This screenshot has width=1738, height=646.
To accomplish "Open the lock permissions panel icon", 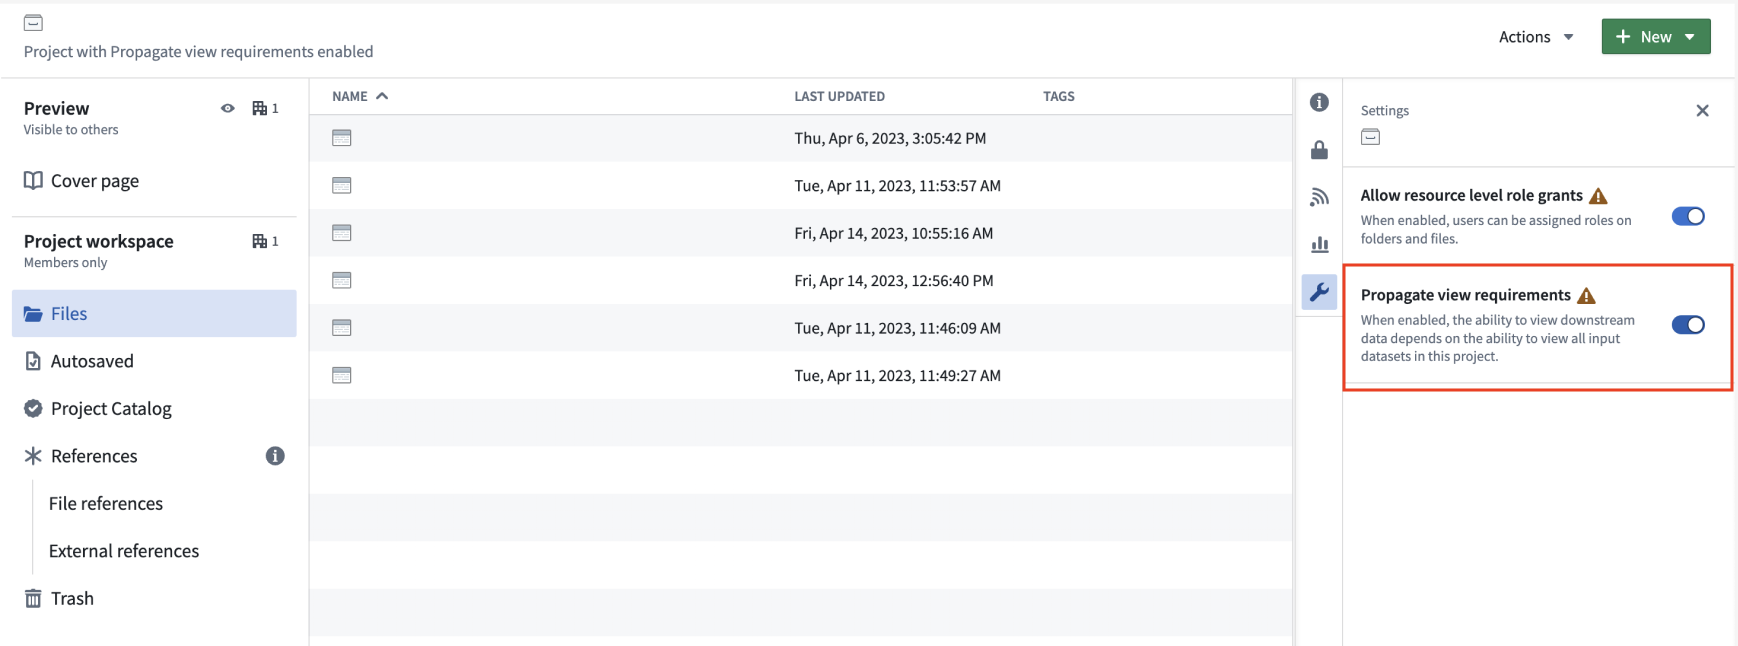I will coord(1319,150).
